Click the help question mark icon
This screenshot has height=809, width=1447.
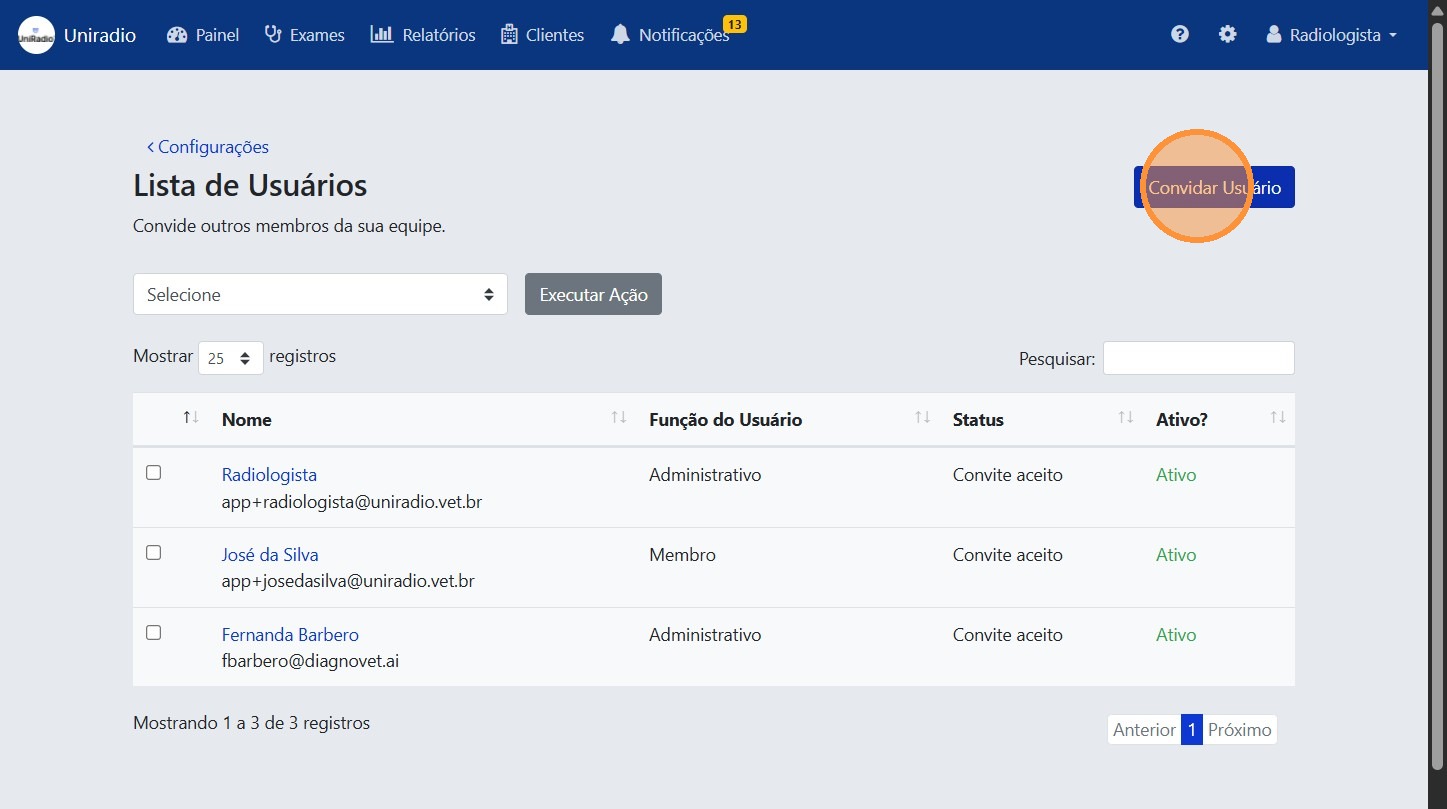(1180, 33)
